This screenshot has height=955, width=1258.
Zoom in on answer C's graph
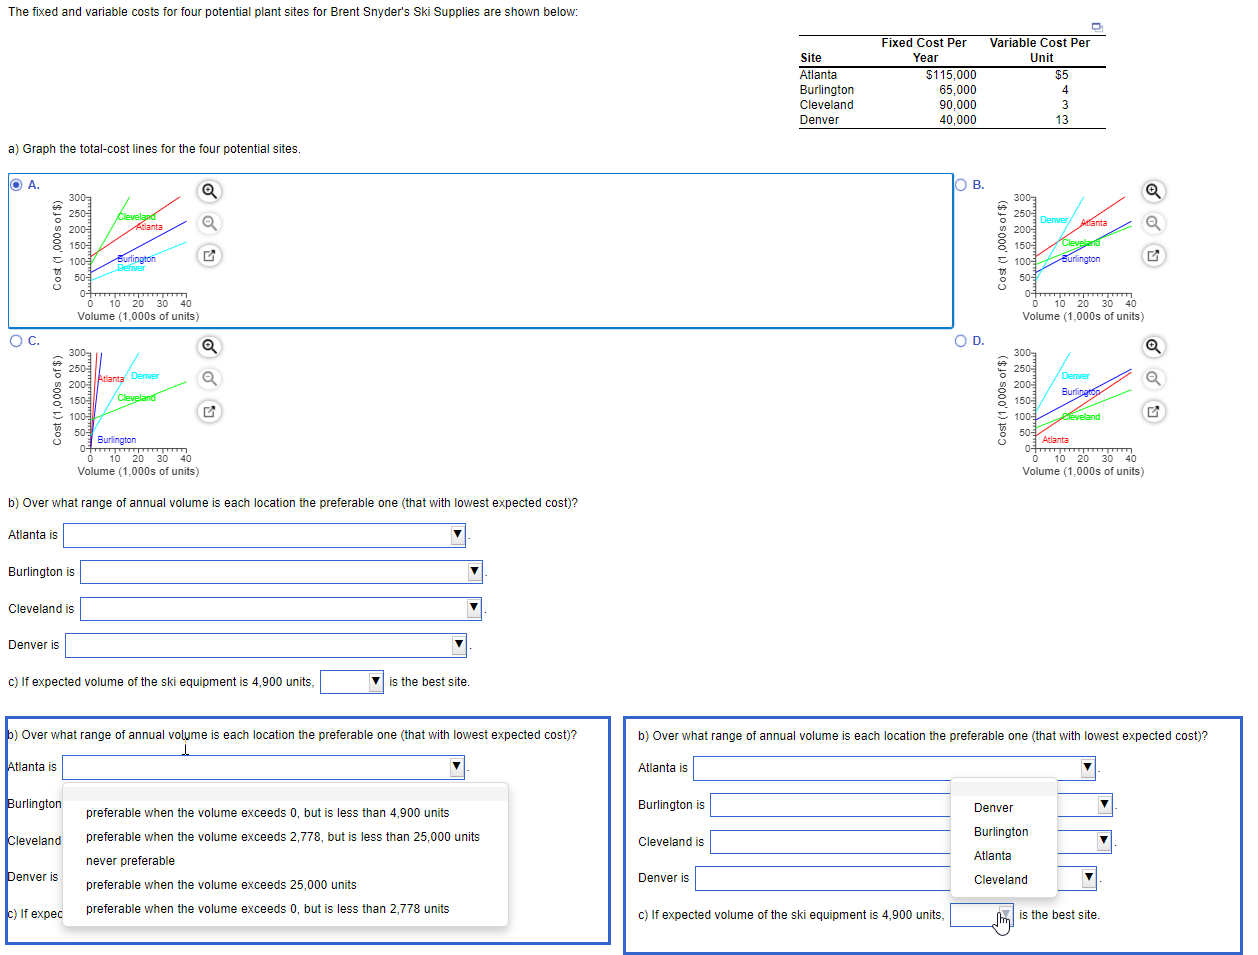click(x=208, y=346)
